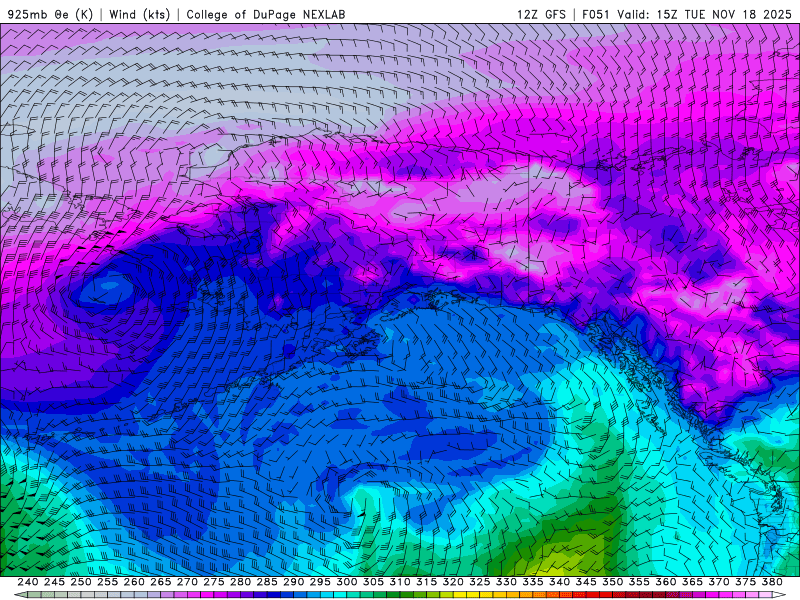Viewport: 800px width, 600px height.
Task: Click the 280 legend number
Action: tap(240, 582)
